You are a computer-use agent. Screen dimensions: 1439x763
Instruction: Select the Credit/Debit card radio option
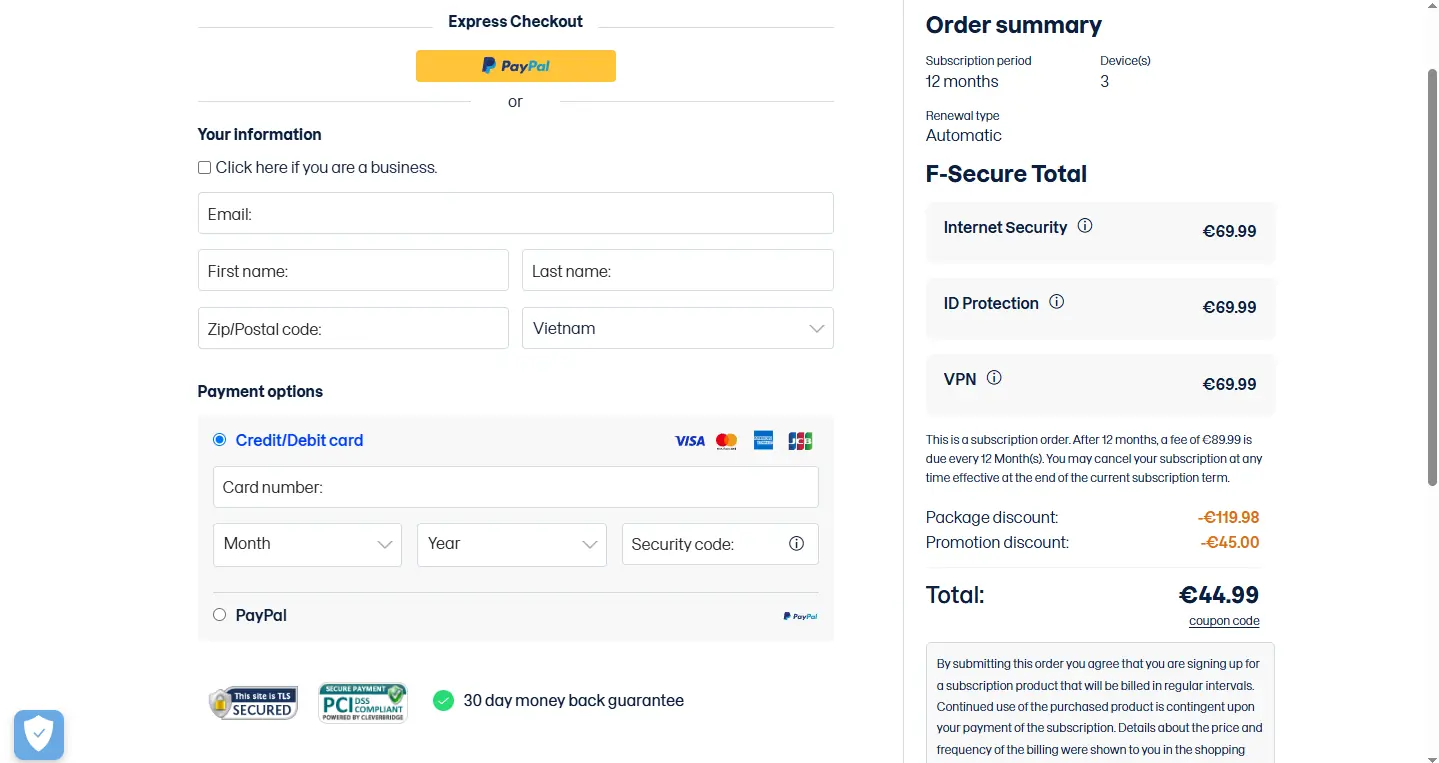[x=220, y=439]
